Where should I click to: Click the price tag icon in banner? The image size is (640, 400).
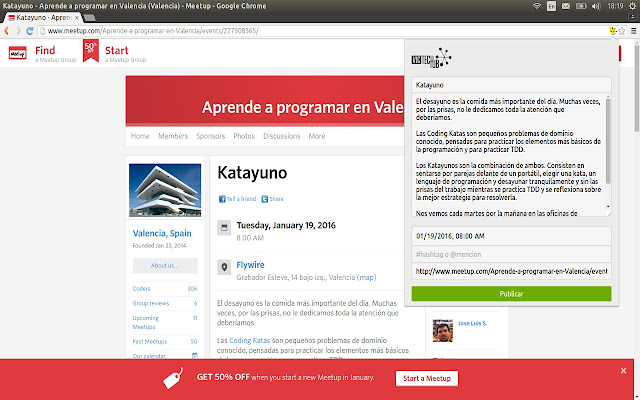coord(173,378)
